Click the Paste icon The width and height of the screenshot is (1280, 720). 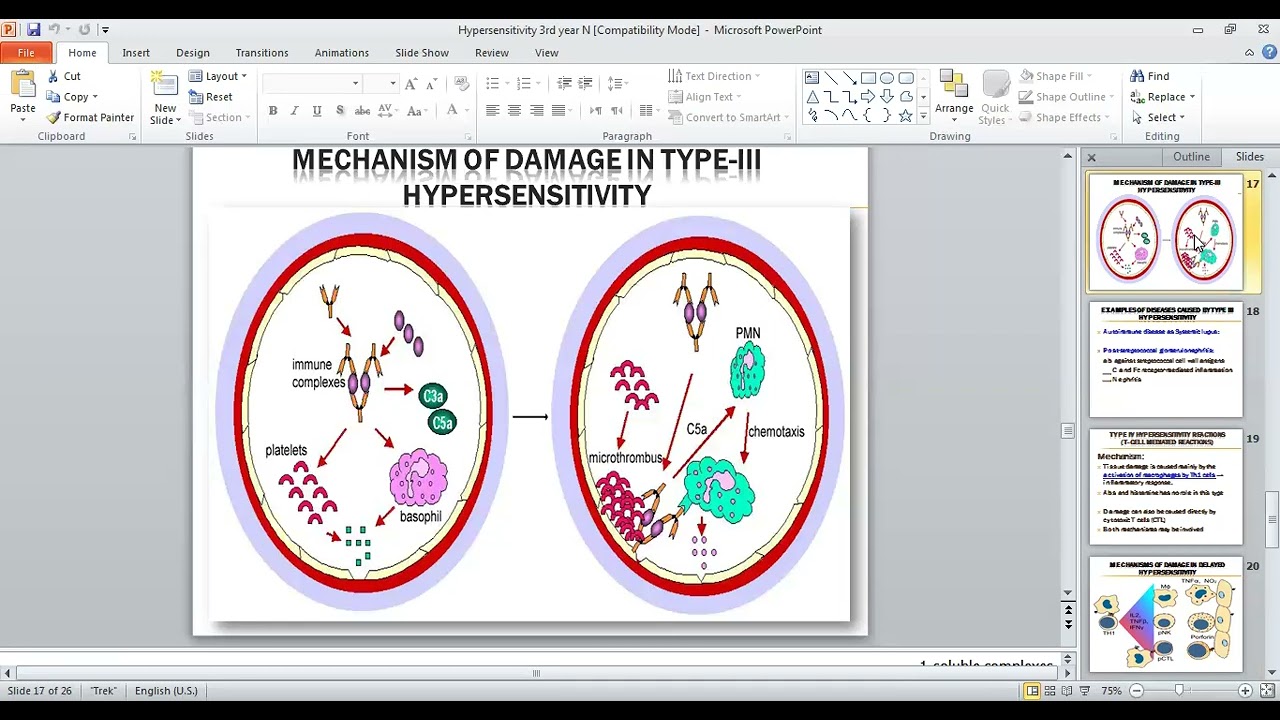[22, 84]
